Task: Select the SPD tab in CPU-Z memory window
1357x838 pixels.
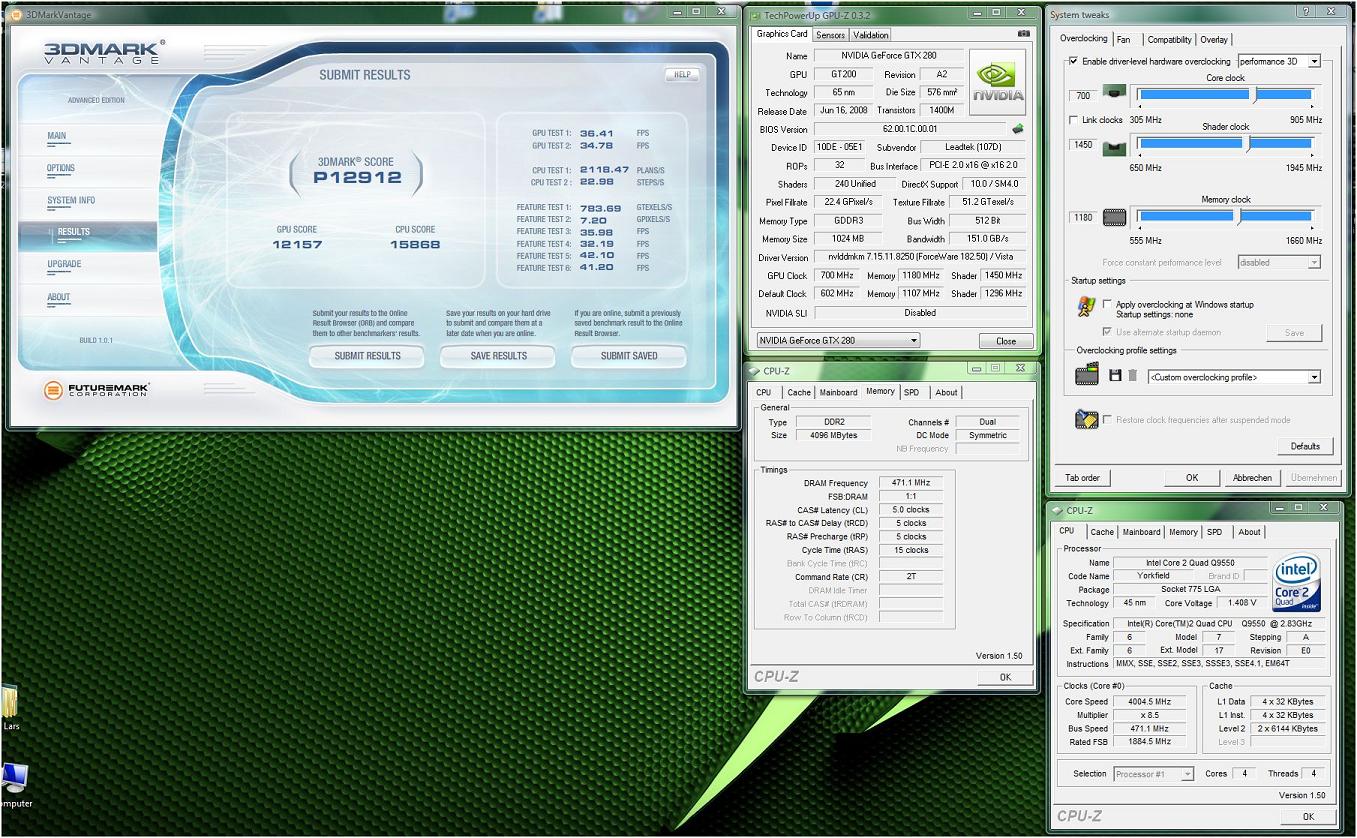Action: coord(911,392)
